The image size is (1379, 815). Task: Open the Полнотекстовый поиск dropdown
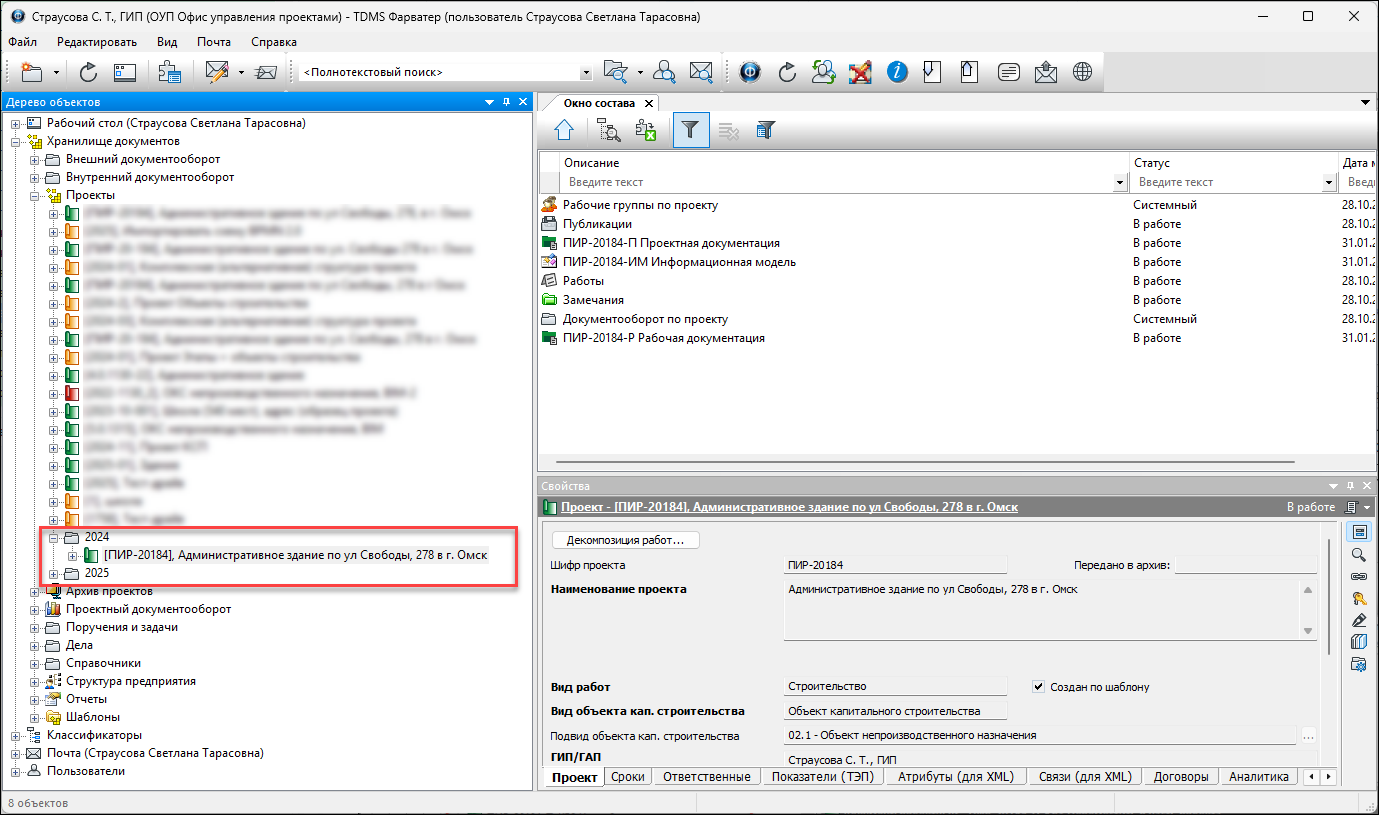[x=586, y=73]
